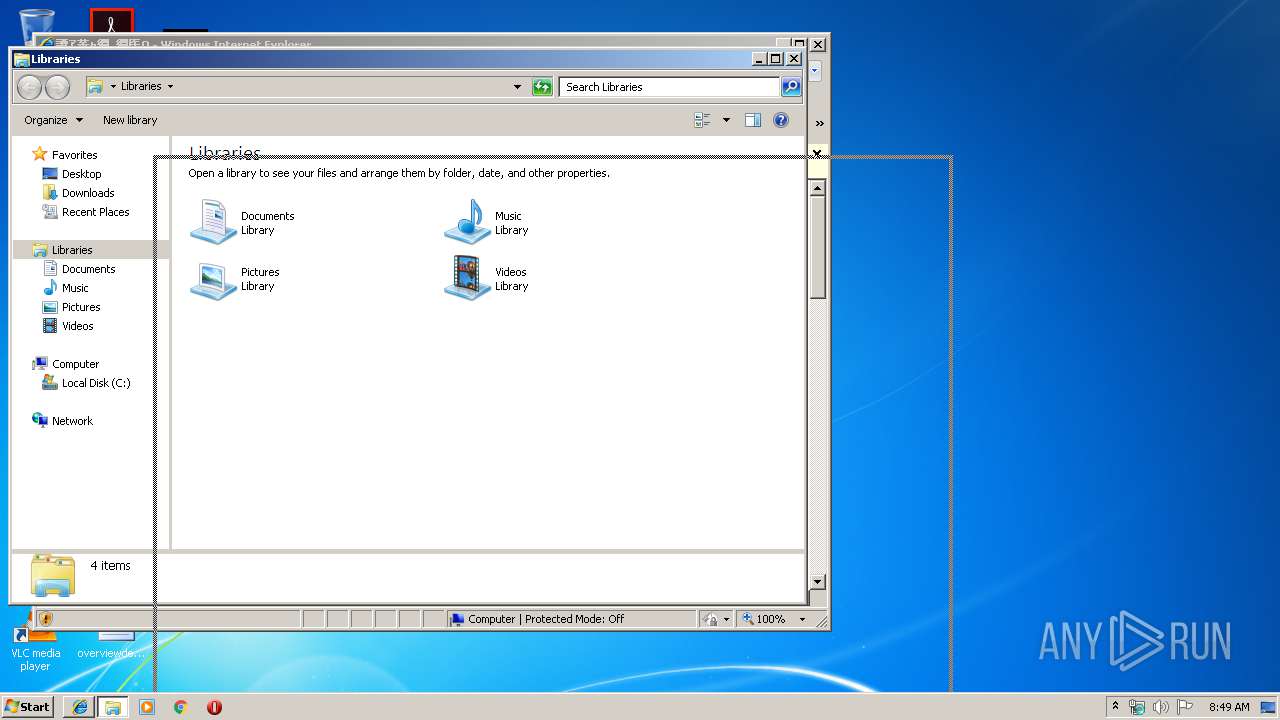Click the search magnifier button
The image size is (1280, 720).
click(x=790, y=87)
